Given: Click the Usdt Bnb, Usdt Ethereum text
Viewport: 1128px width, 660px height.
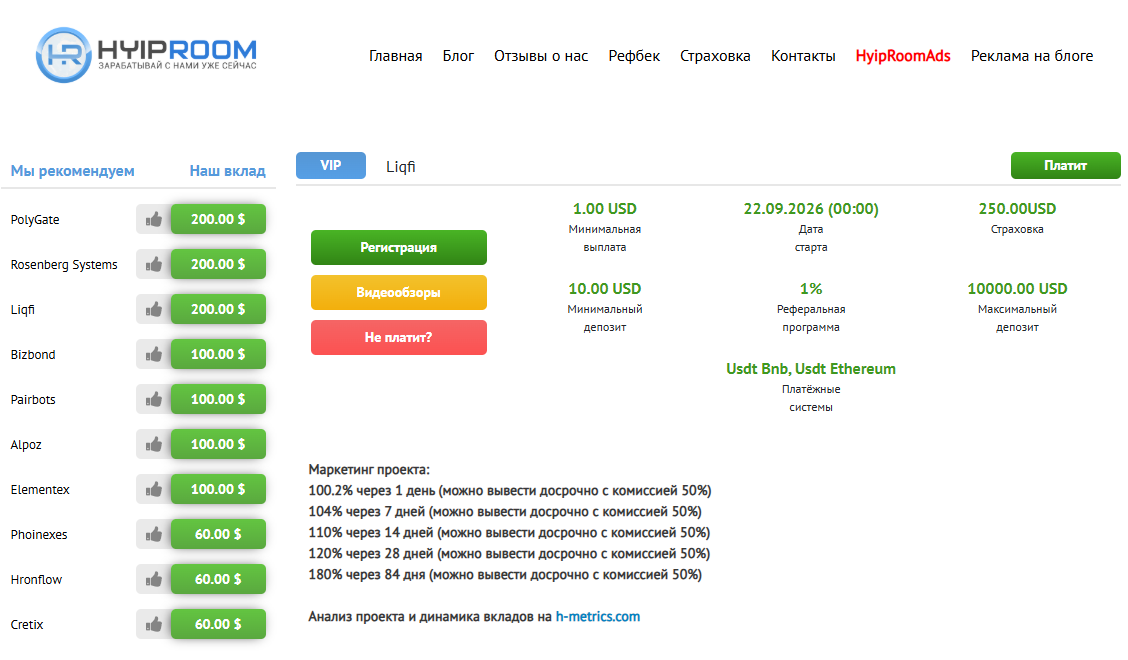Looking at the screenshot, I should (811, 369).
